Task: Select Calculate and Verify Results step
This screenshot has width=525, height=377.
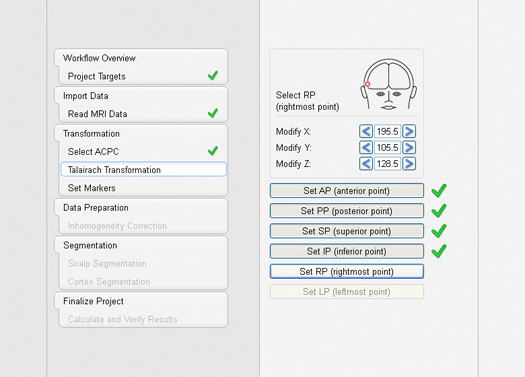Action: tap(143, 319)
